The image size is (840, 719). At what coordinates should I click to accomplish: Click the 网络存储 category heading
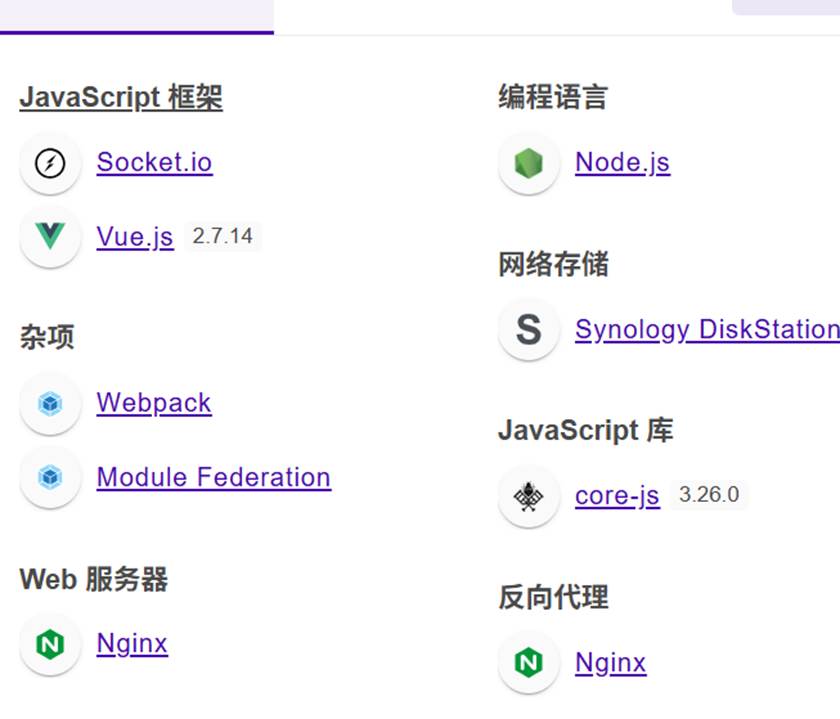[553, 264]
